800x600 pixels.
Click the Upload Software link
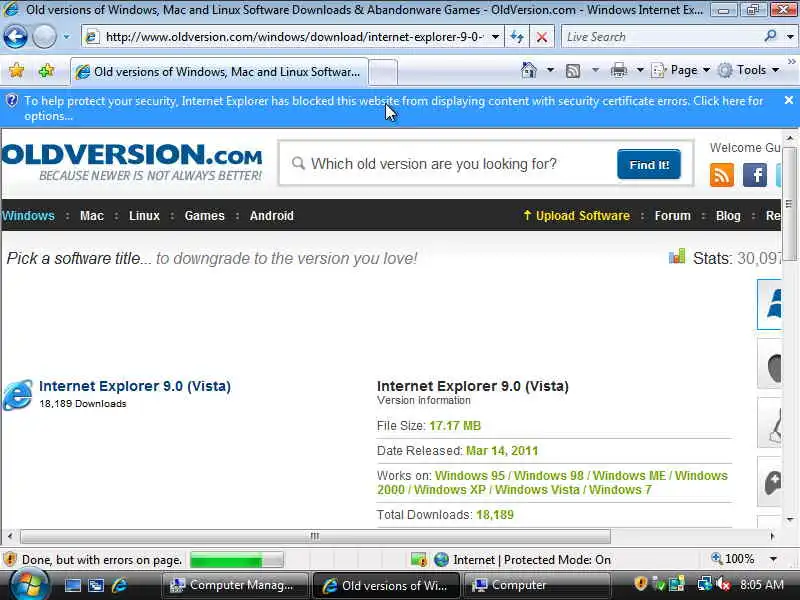[x=577, y=216]
